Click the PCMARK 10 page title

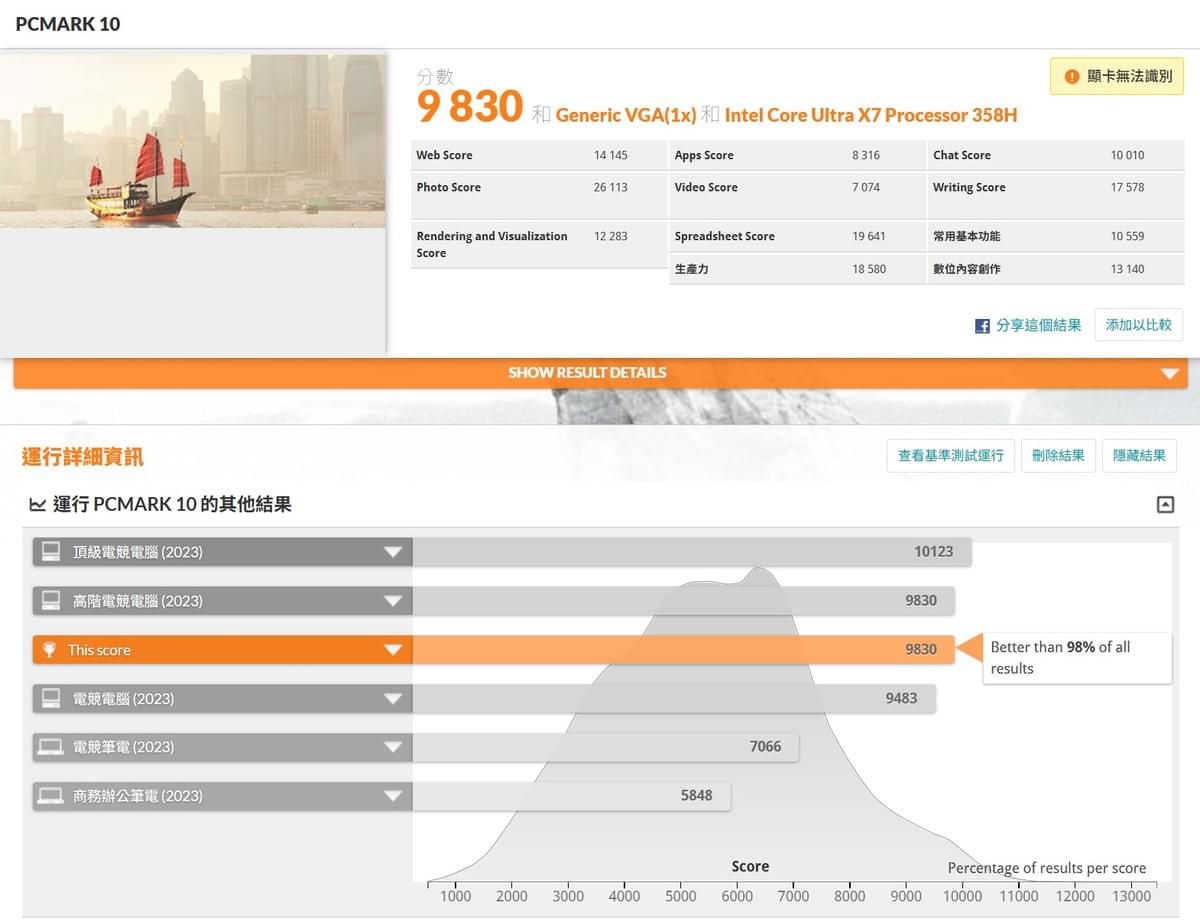coord(68,24)
